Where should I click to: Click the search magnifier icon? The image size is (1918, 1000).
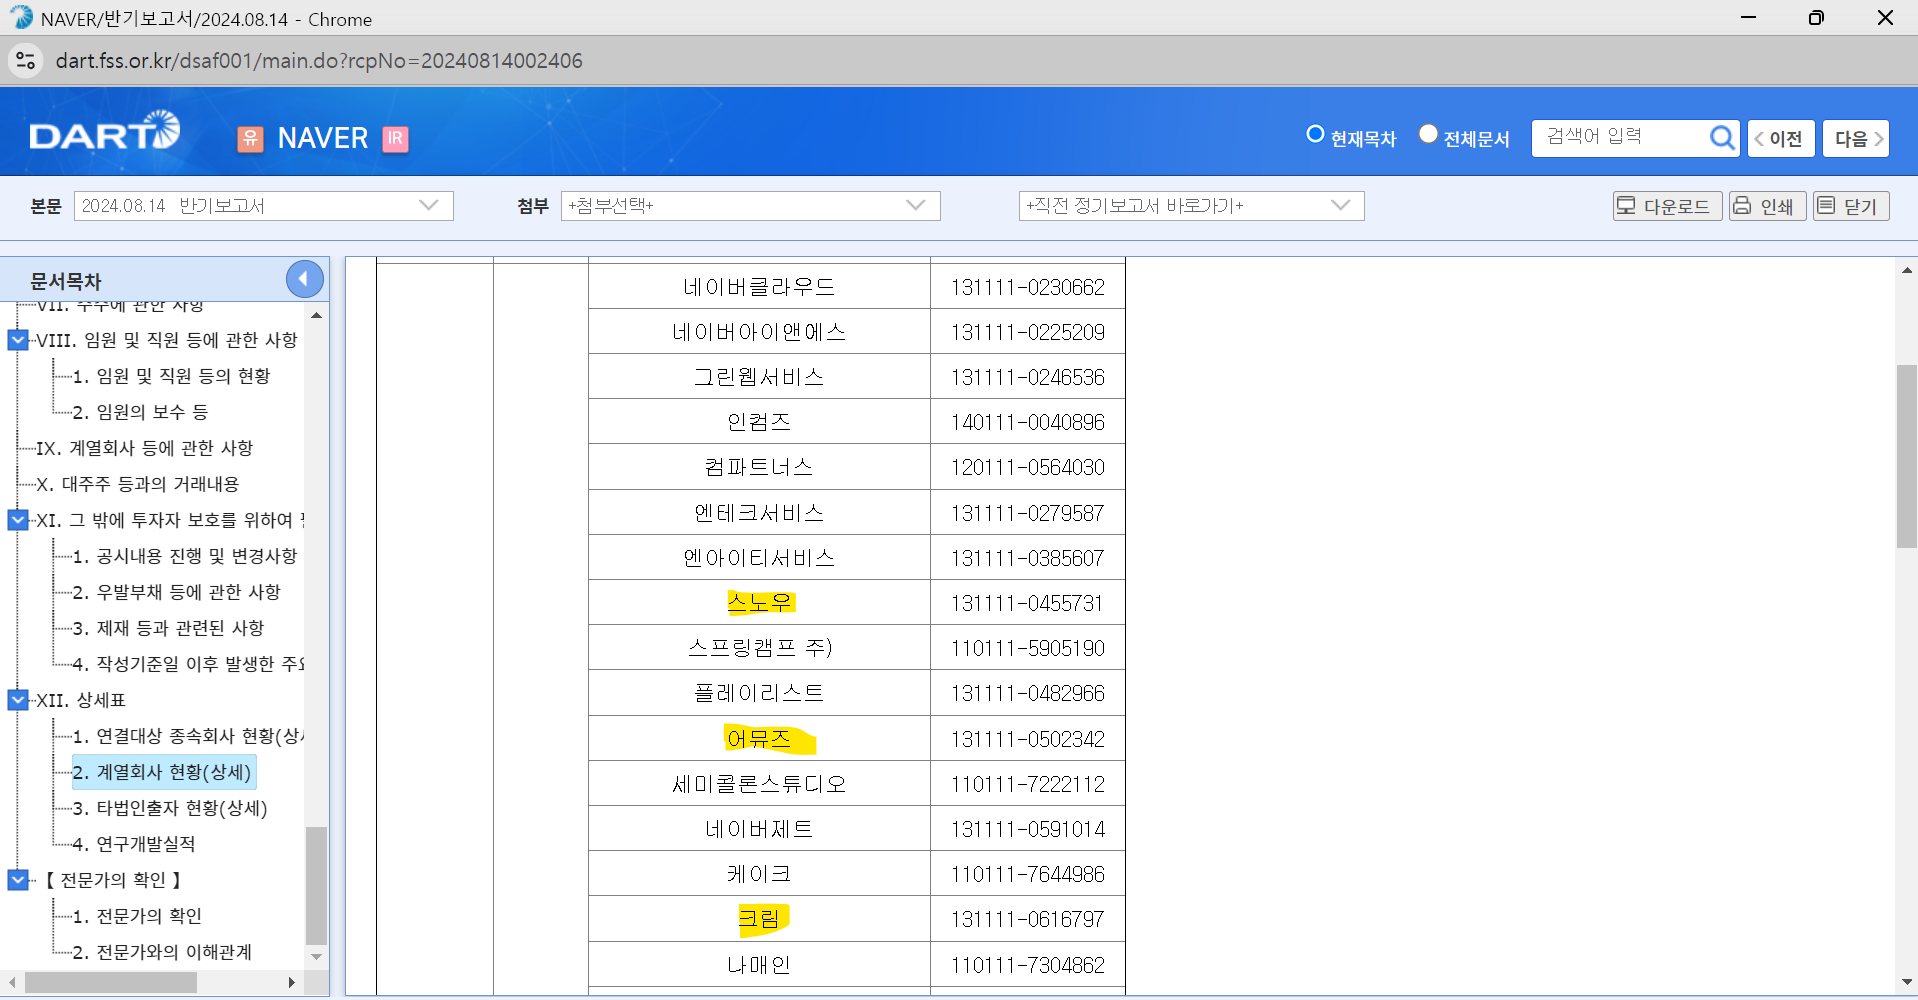[1722, 138]
